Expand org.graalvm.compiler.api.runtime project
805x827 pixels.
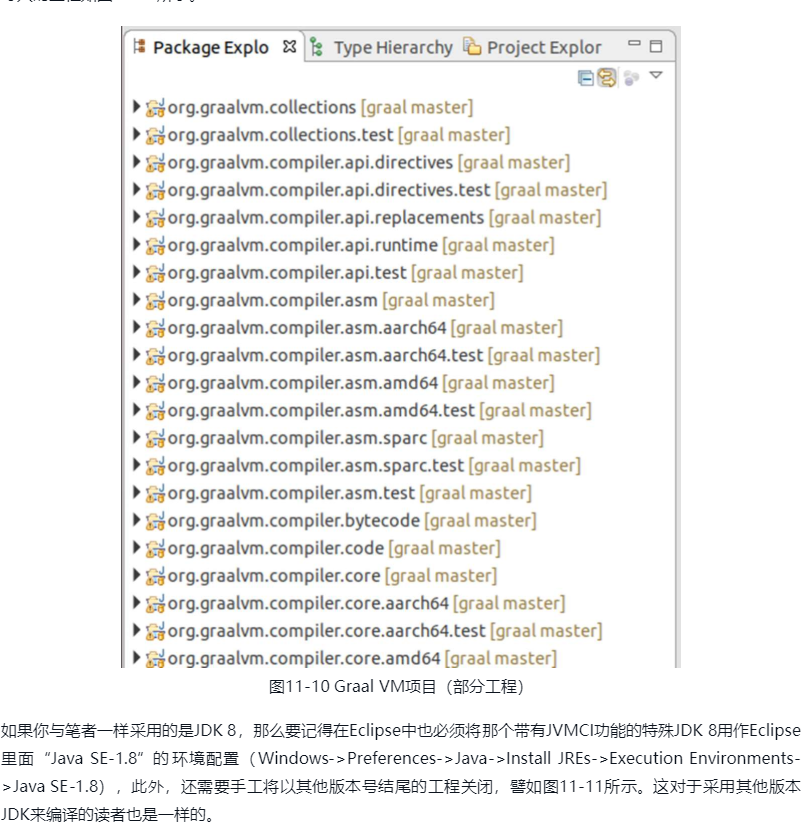(x=136, y=244)
